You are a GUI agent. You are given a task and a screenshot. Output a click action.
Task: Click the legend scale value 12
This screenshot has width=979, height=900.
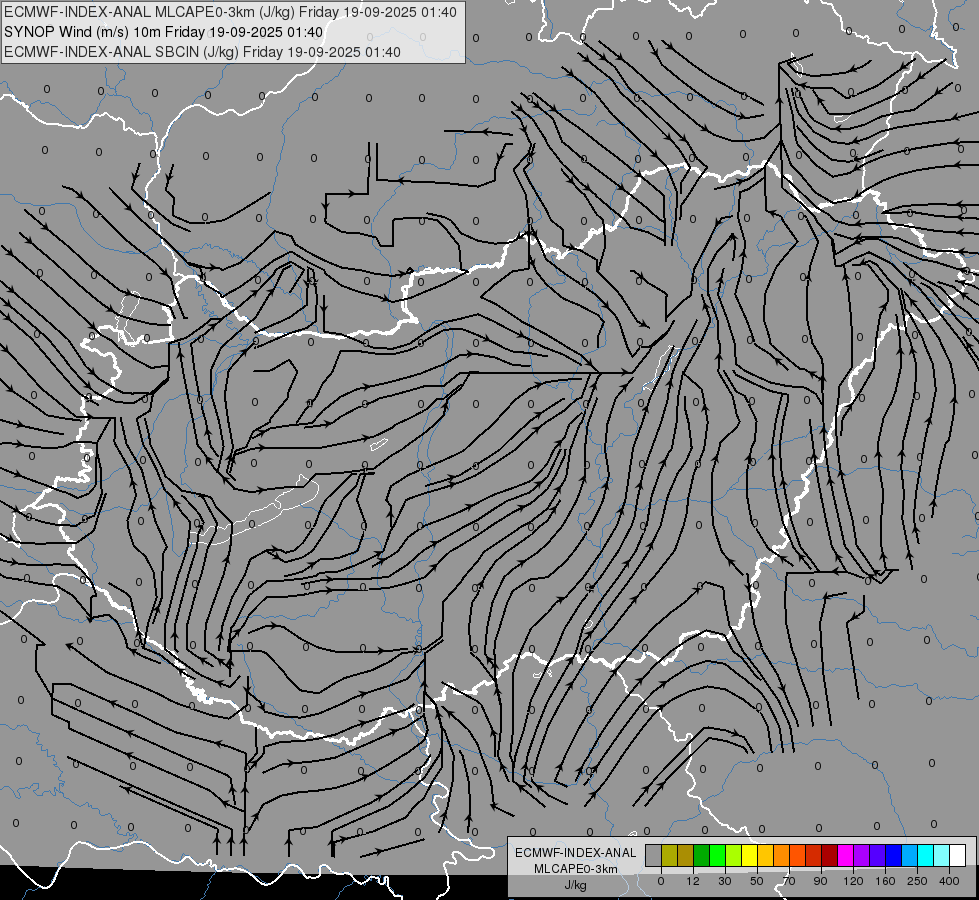click(x=693, y=881)
